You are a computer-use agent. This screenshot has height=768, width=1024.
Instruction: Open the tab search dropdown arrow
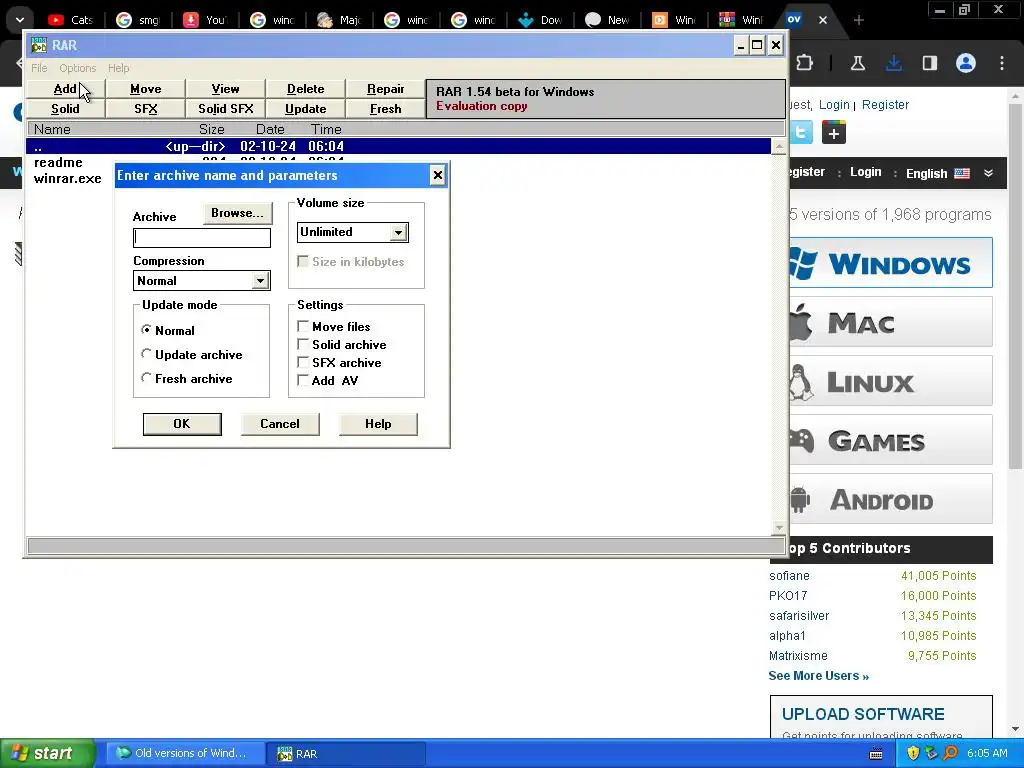(20, 20)
